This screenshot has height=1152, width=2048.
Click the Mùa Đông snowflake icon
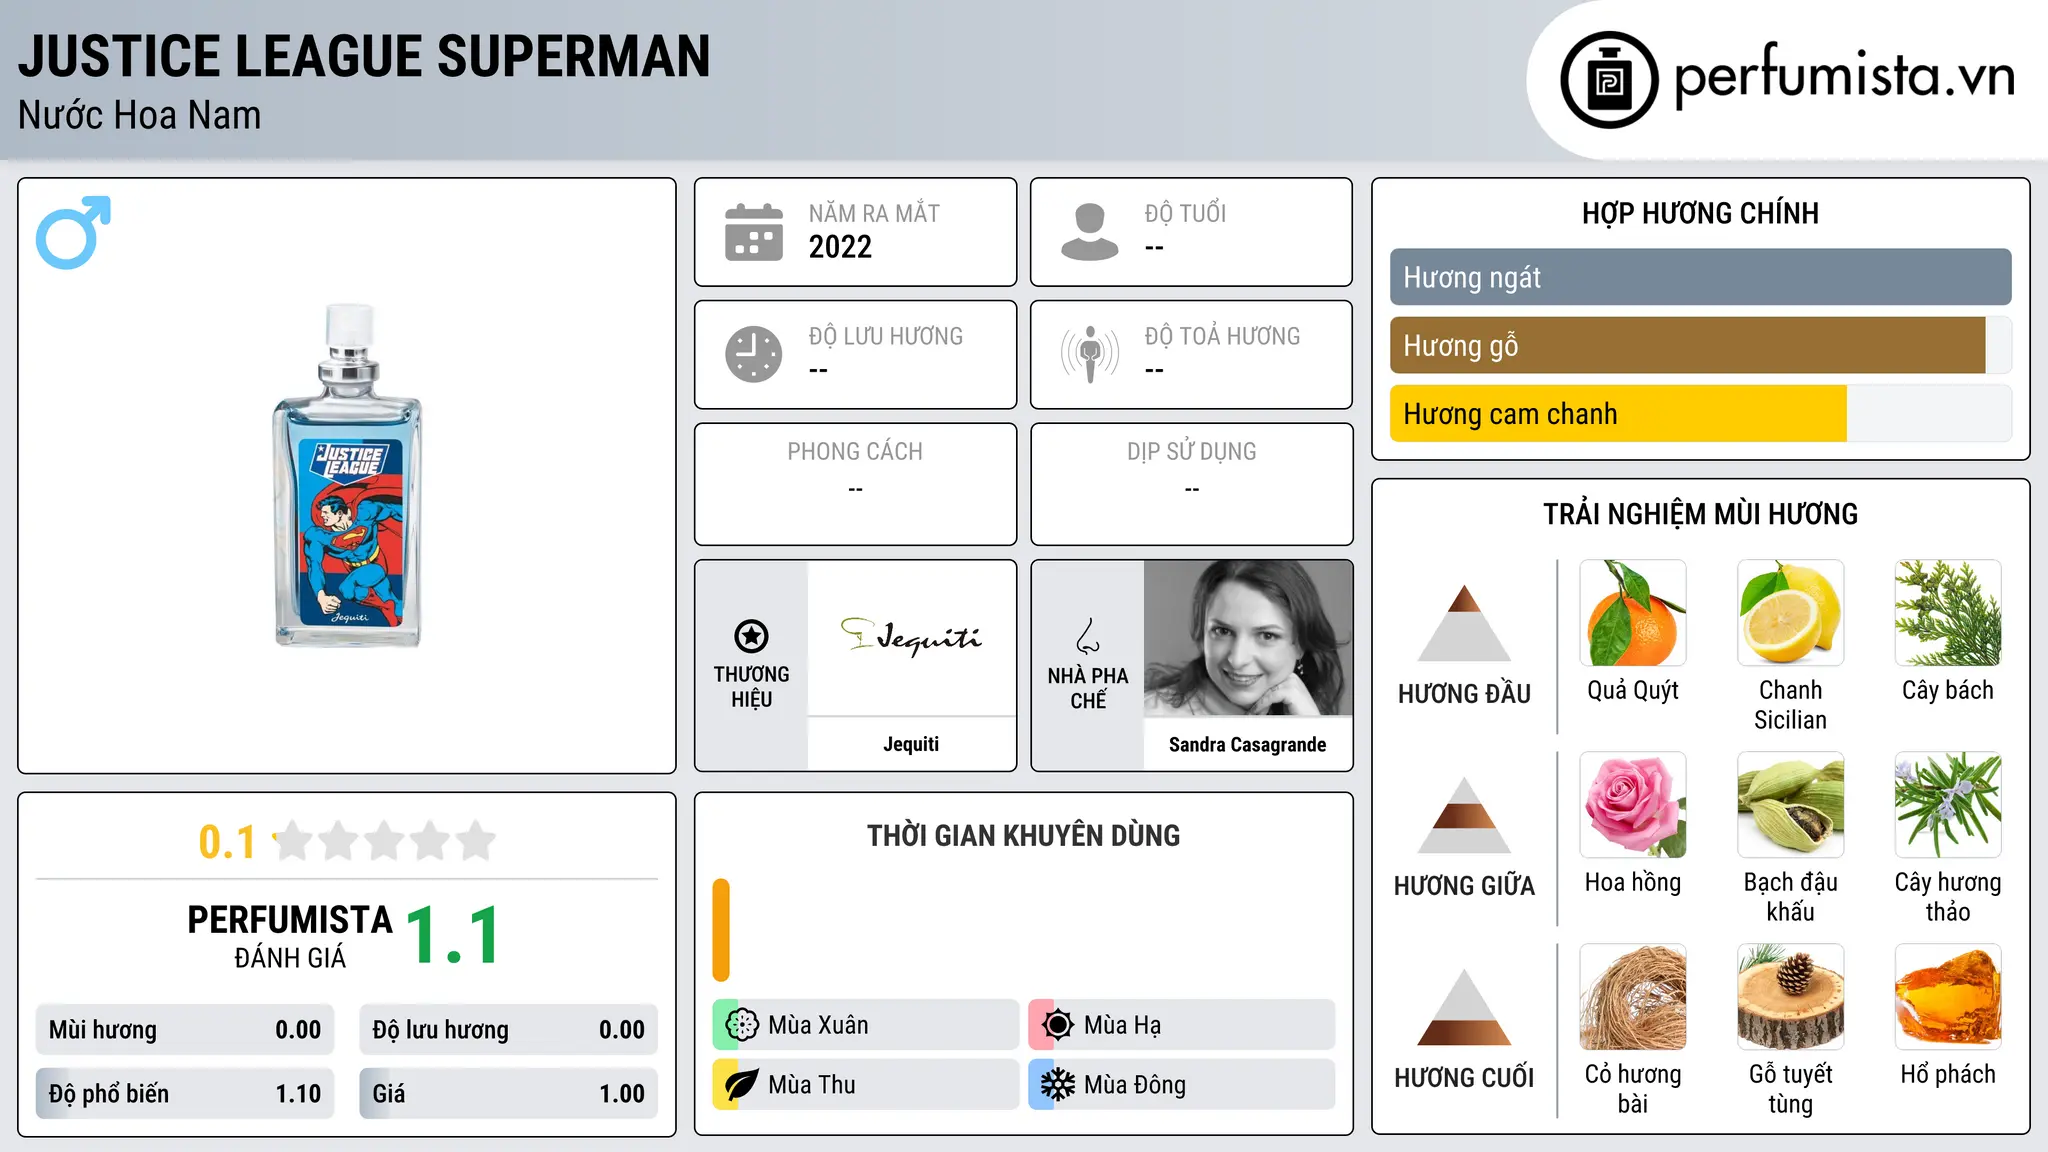[1058, 1085]
